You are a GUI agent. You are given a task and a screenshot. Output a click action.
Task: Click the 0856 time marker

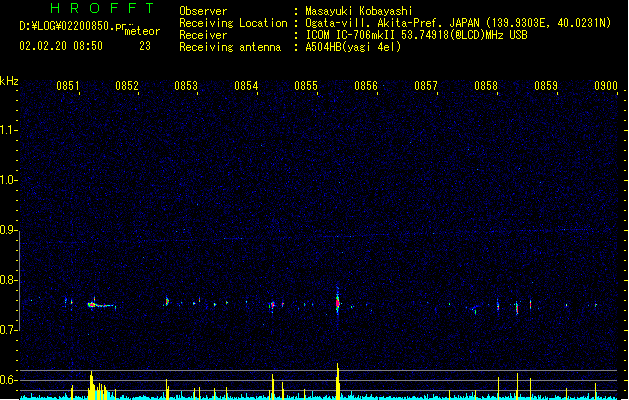pos(366,86)
